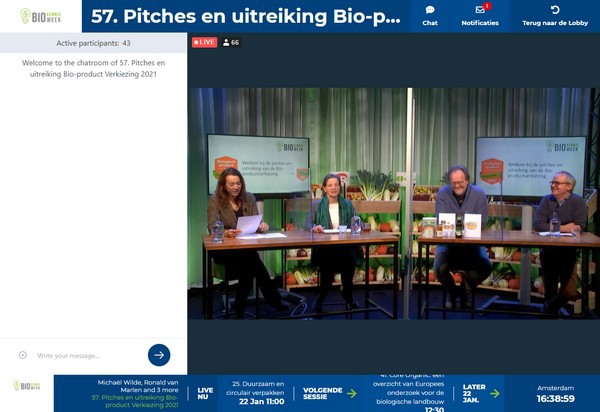
Task: Open Core Organic upcoming session link
Action: pyautogui.click(x=406, y=393)
